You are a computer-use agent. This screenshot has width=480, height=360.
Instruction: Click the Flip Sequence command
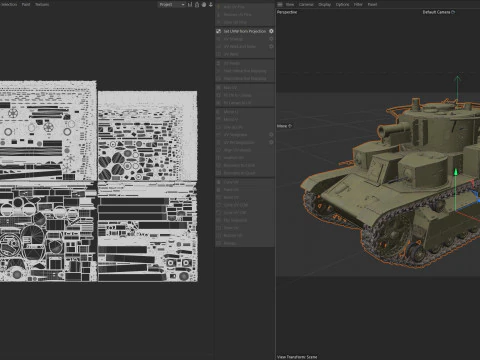coord(235,220)
